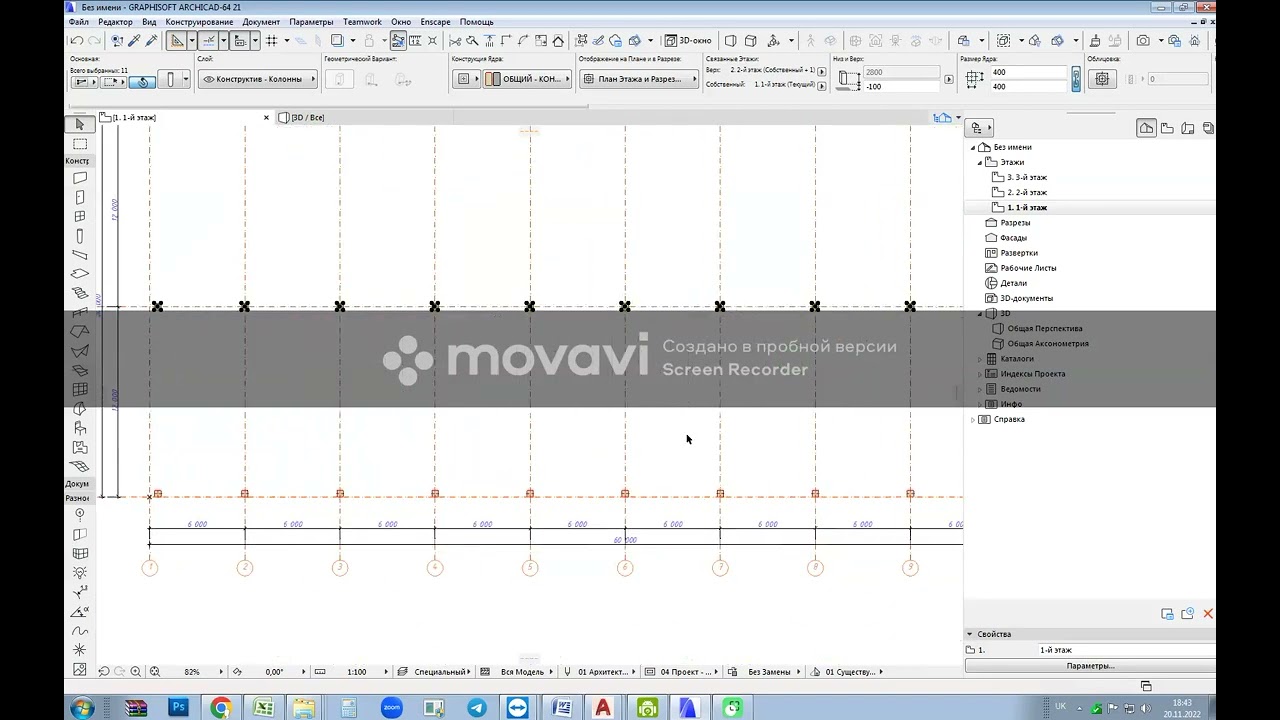
Task: Click the previous zoom icon in status bar
Action: 103,672
